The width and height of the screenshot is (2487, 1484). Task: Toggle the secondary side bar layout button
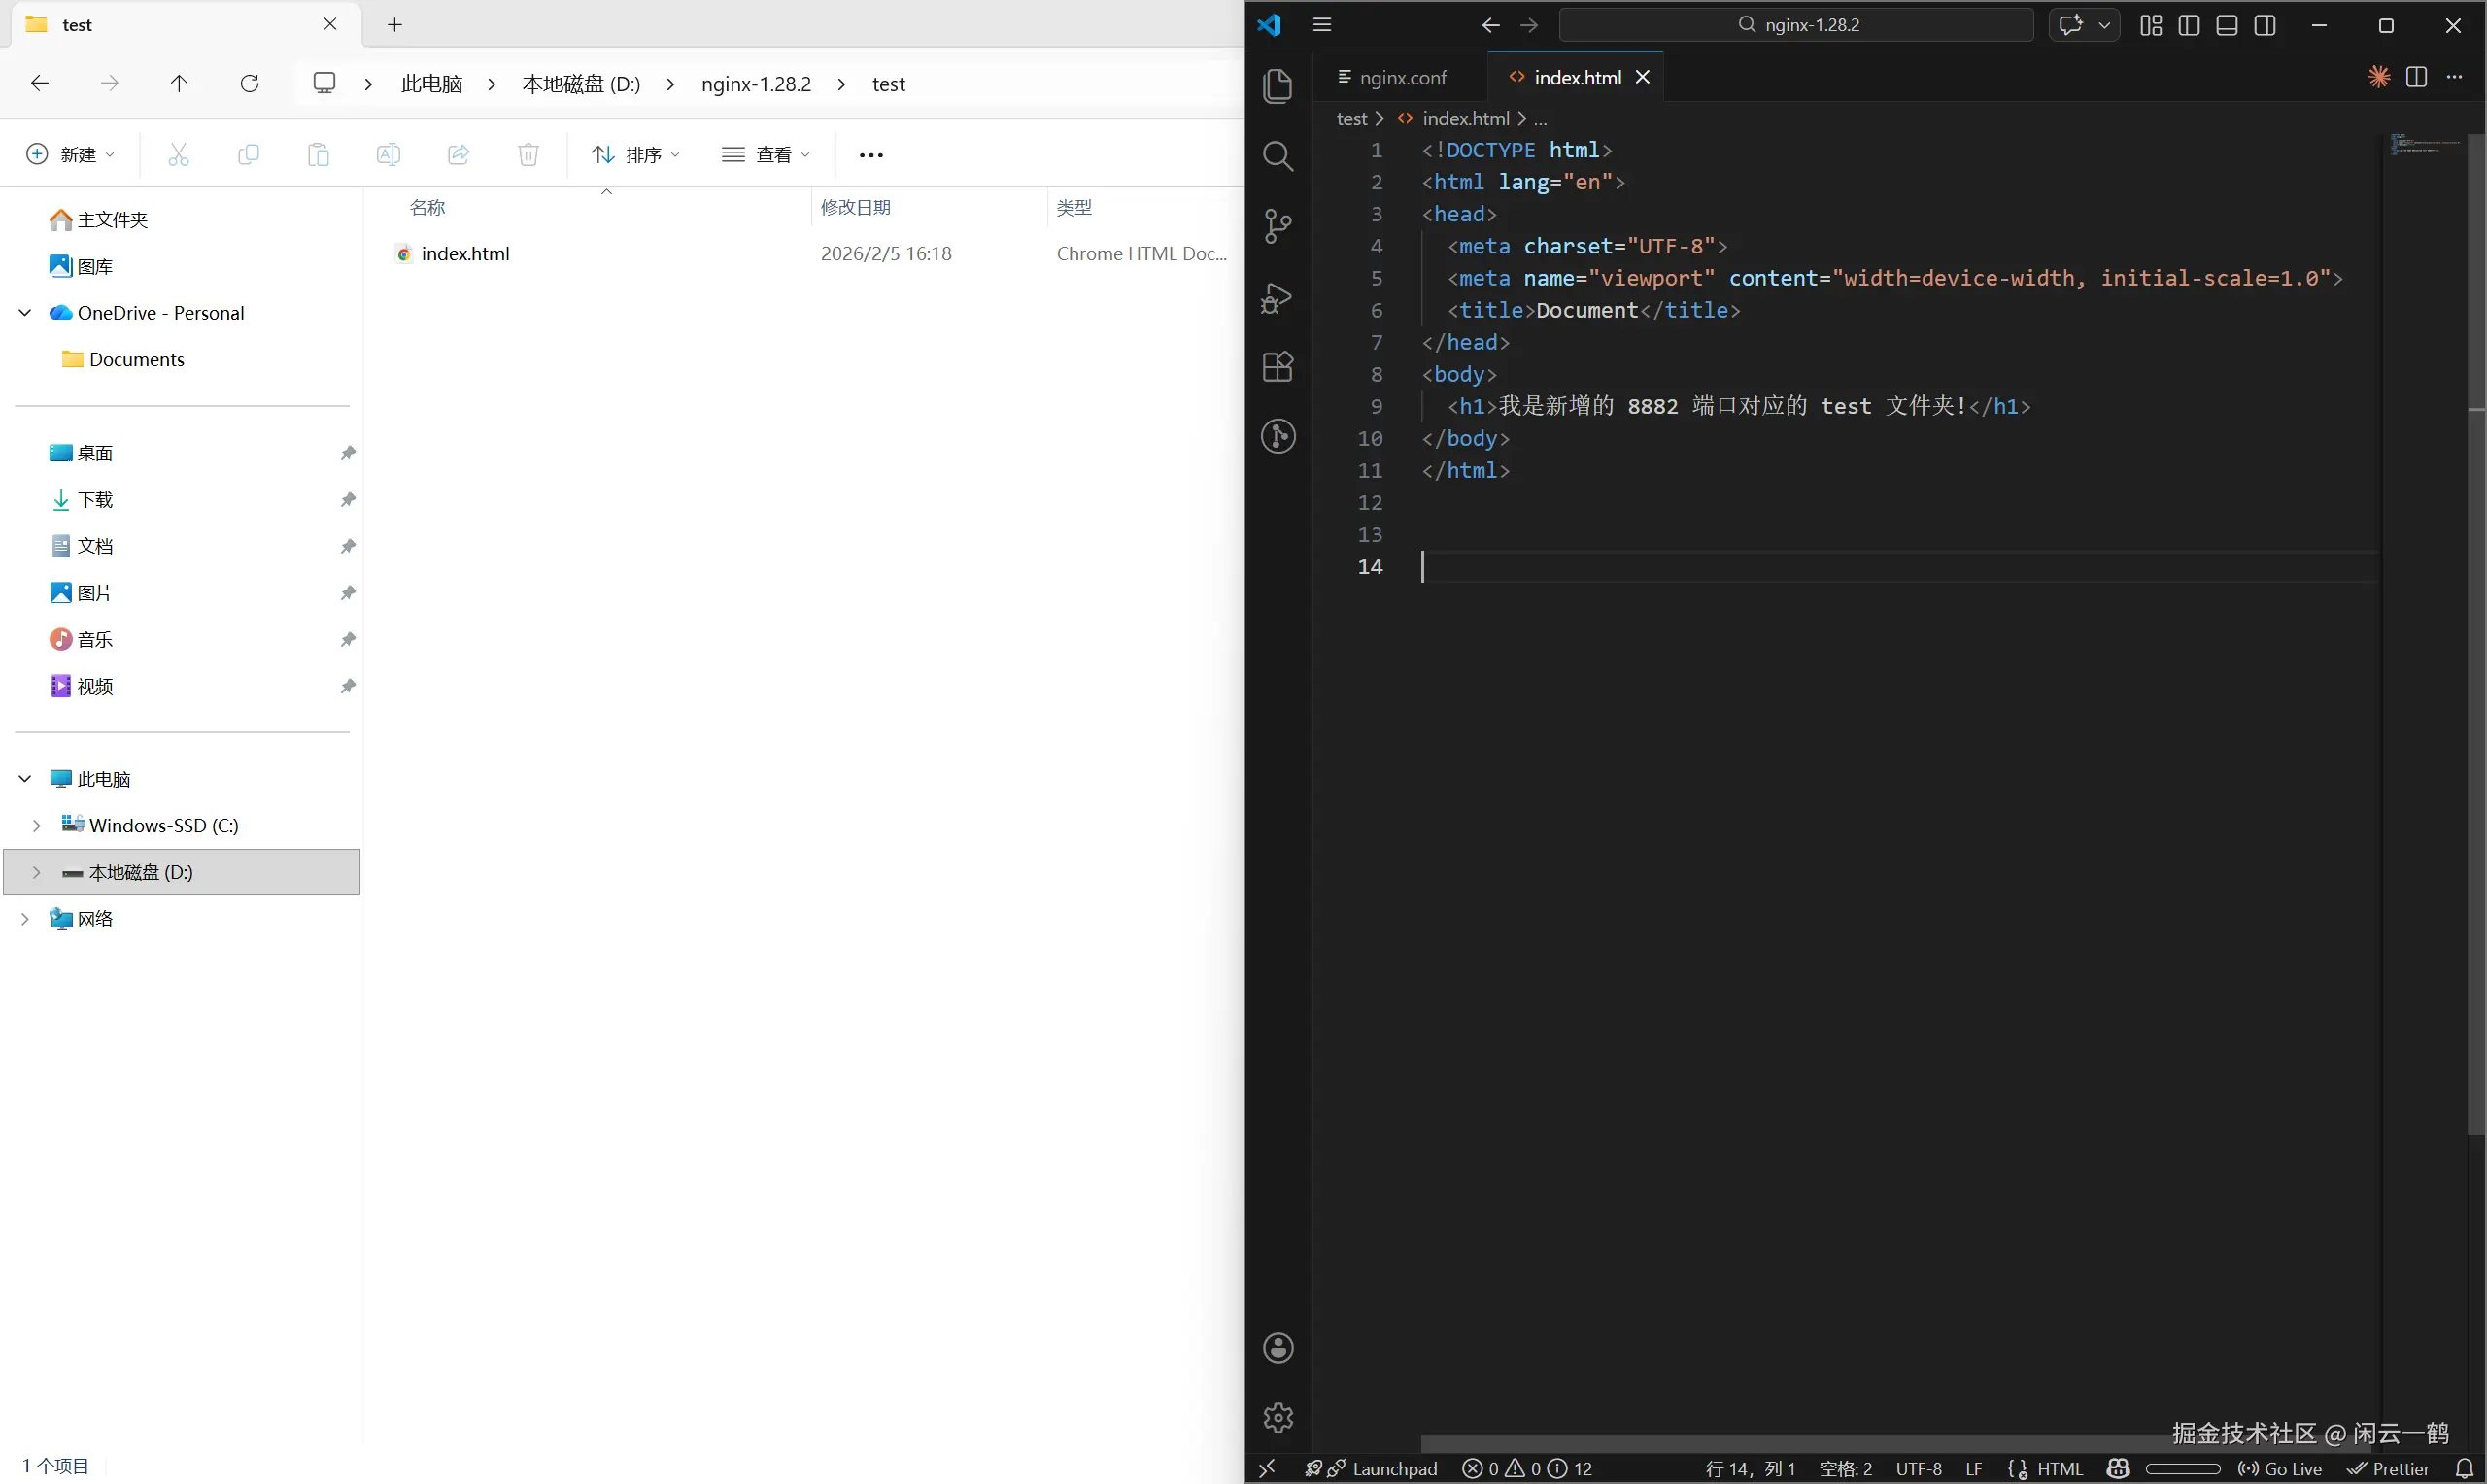click(2265, 25)
